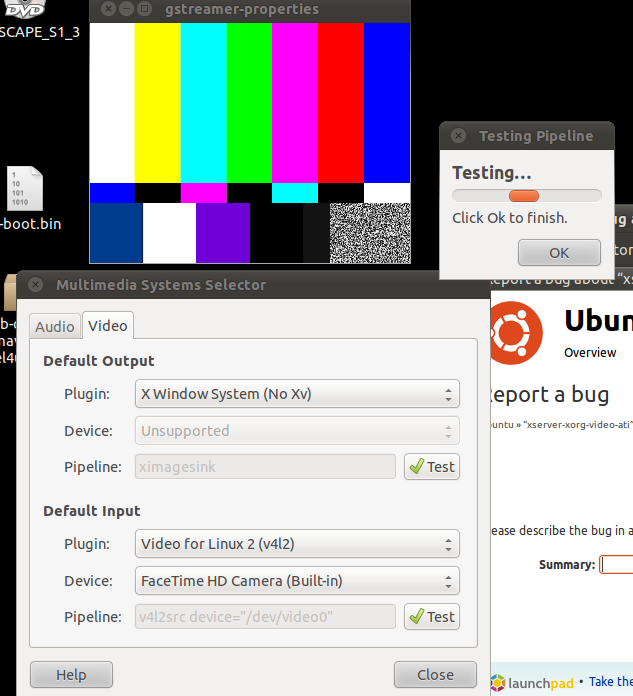Test the ximagesink output pipeline

pyautogui.click(x=431, y=467)
